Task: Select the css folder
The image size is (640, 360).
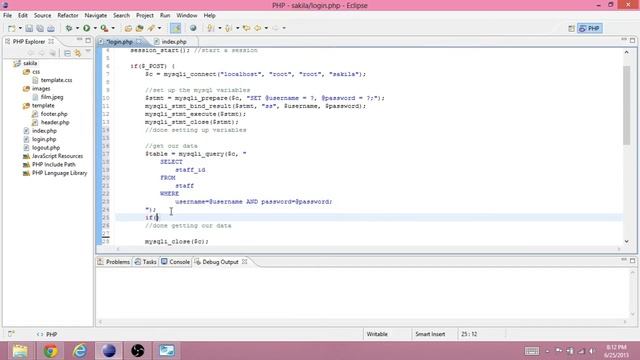Action: (36, 71)
